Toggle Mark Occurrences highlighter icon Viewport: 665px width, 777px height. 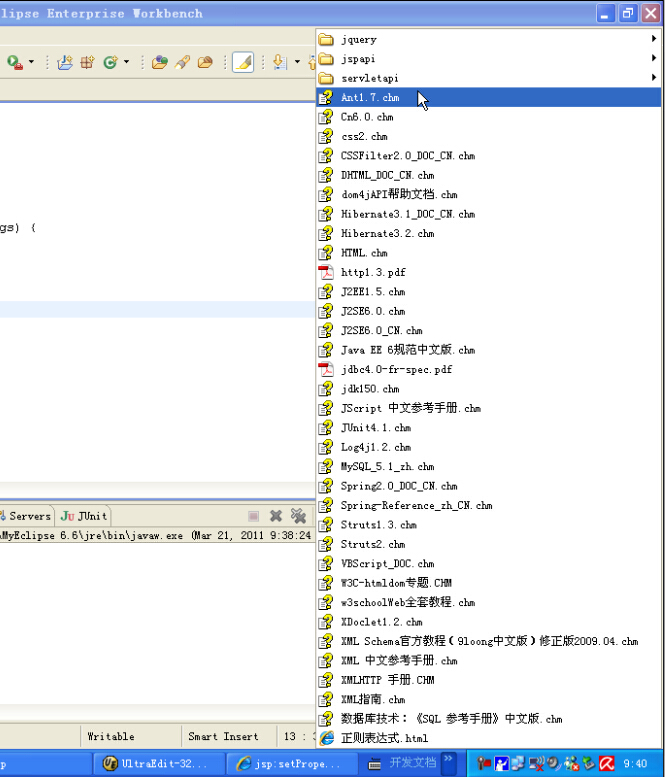tap(243, 62)
